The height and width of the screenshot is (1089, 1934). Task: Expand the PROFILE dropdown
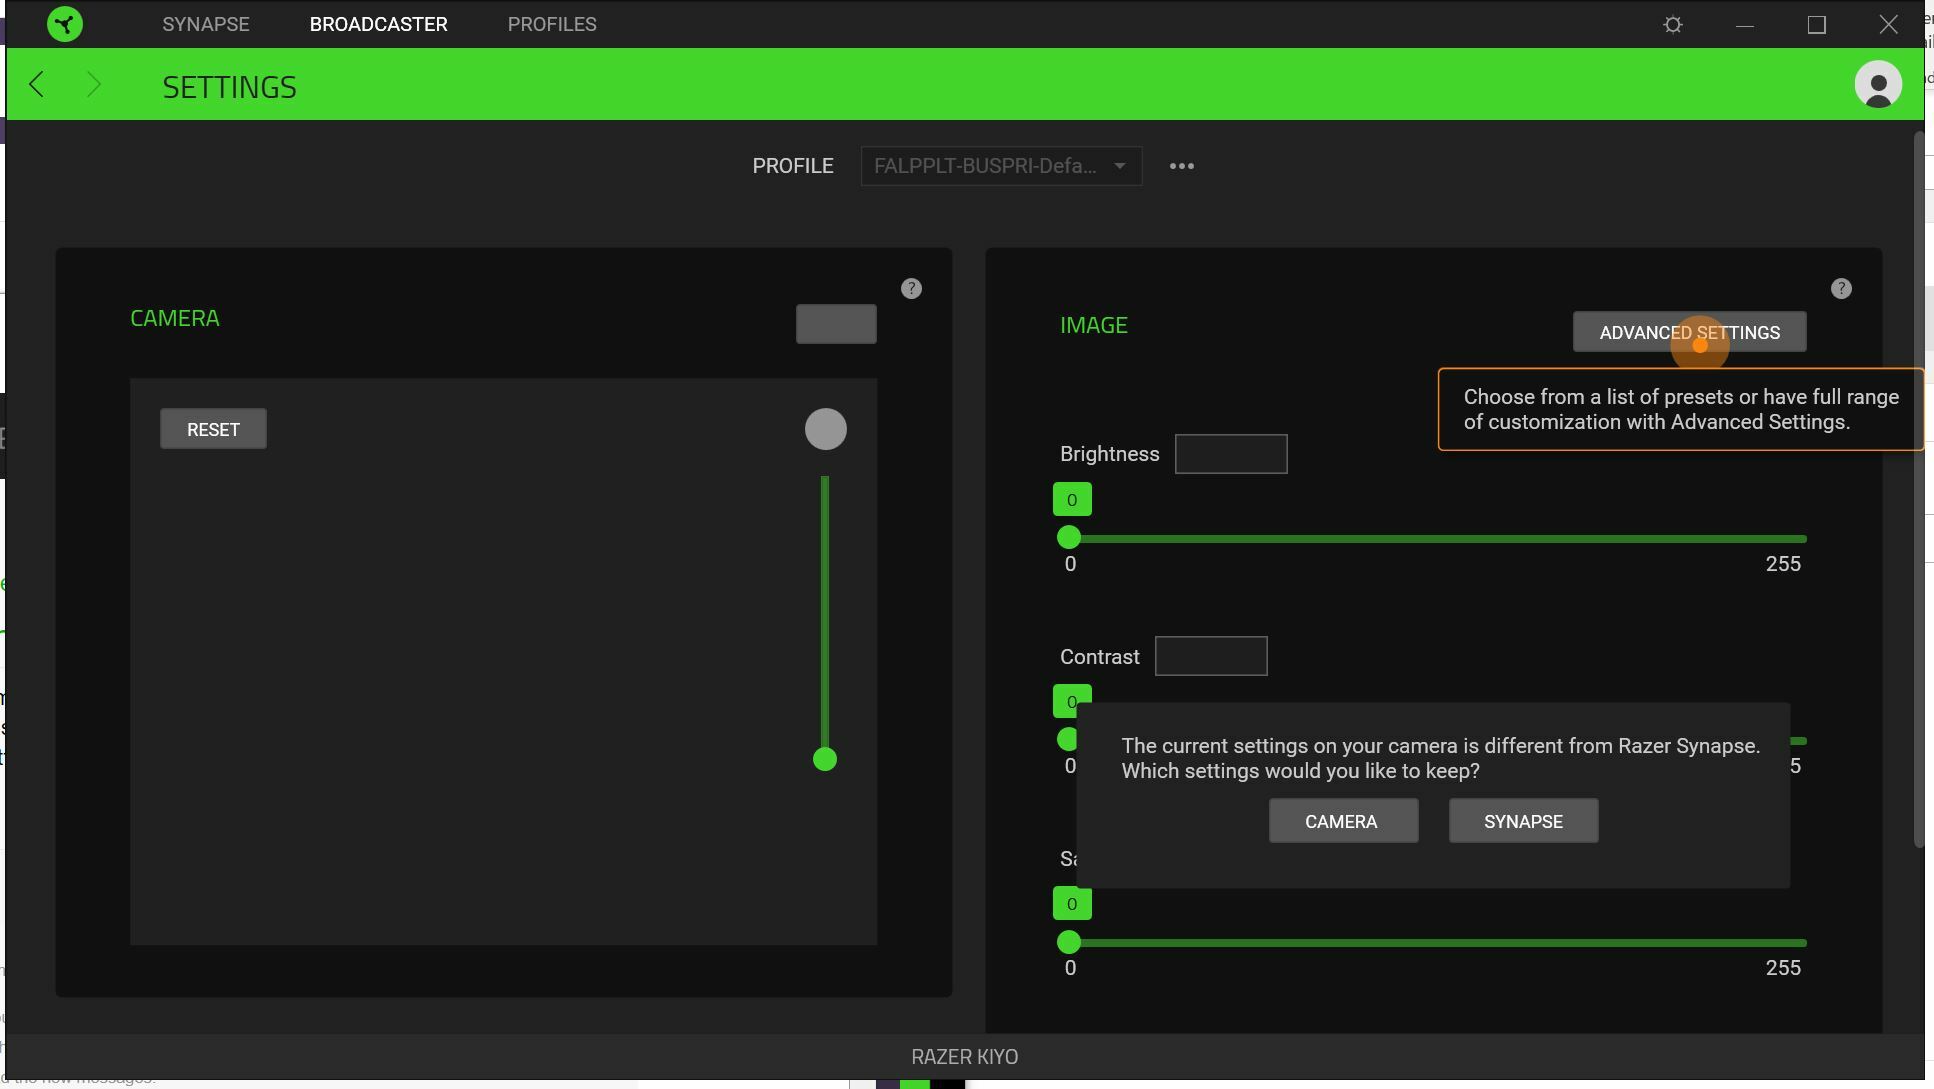point(1001,166)
